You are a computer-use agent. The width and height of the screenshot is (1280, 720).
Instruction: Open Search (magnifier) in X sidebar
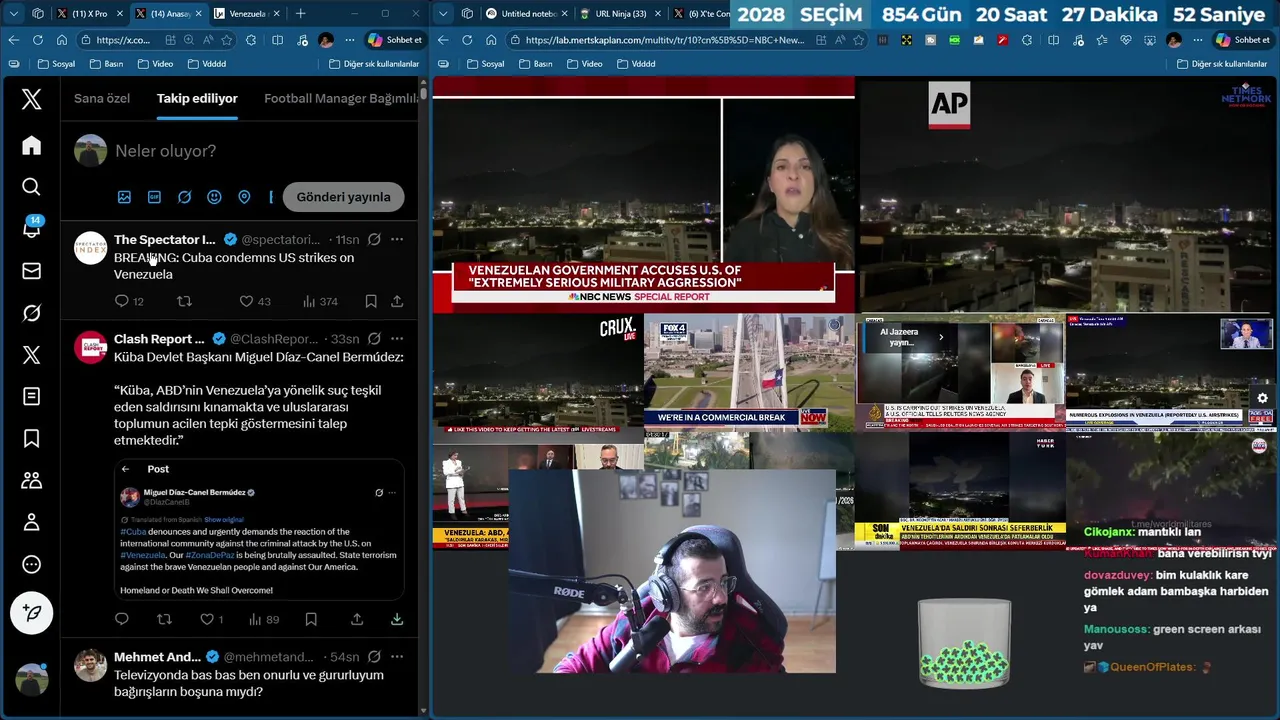(31, 187)
